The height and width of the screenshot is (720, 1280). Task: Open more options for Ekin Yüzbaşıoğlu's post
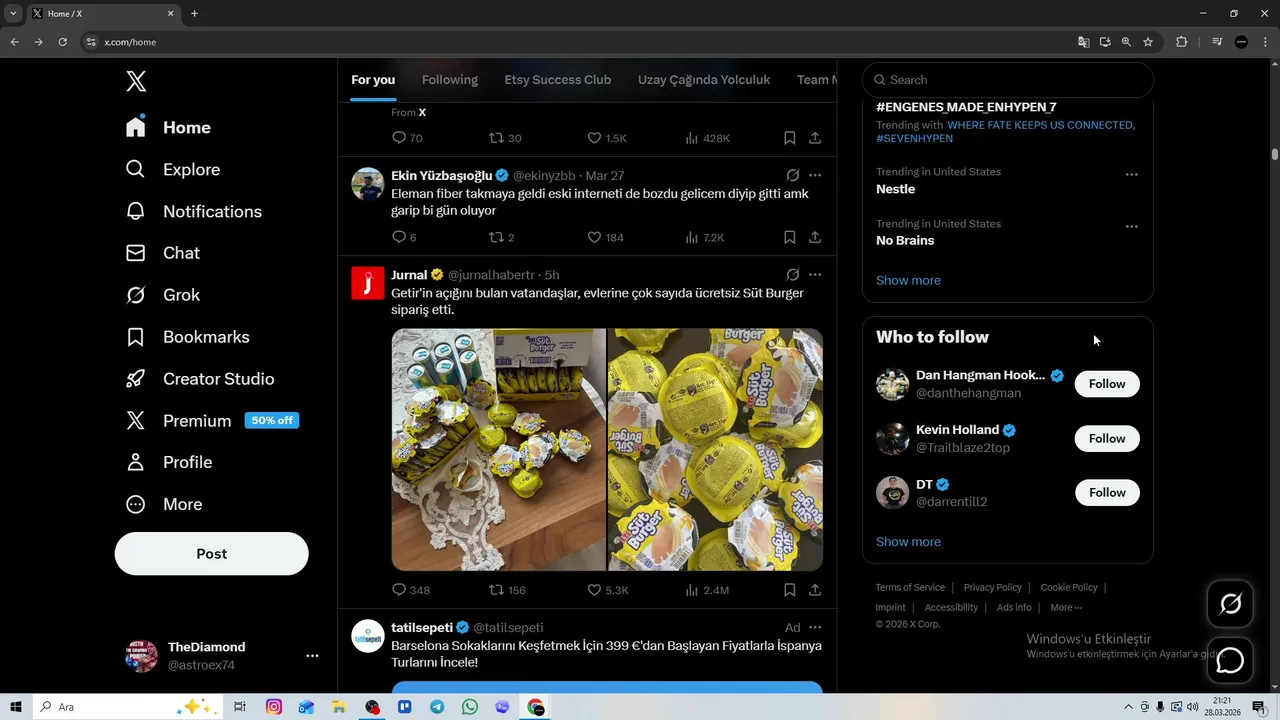tap(815, 175)
